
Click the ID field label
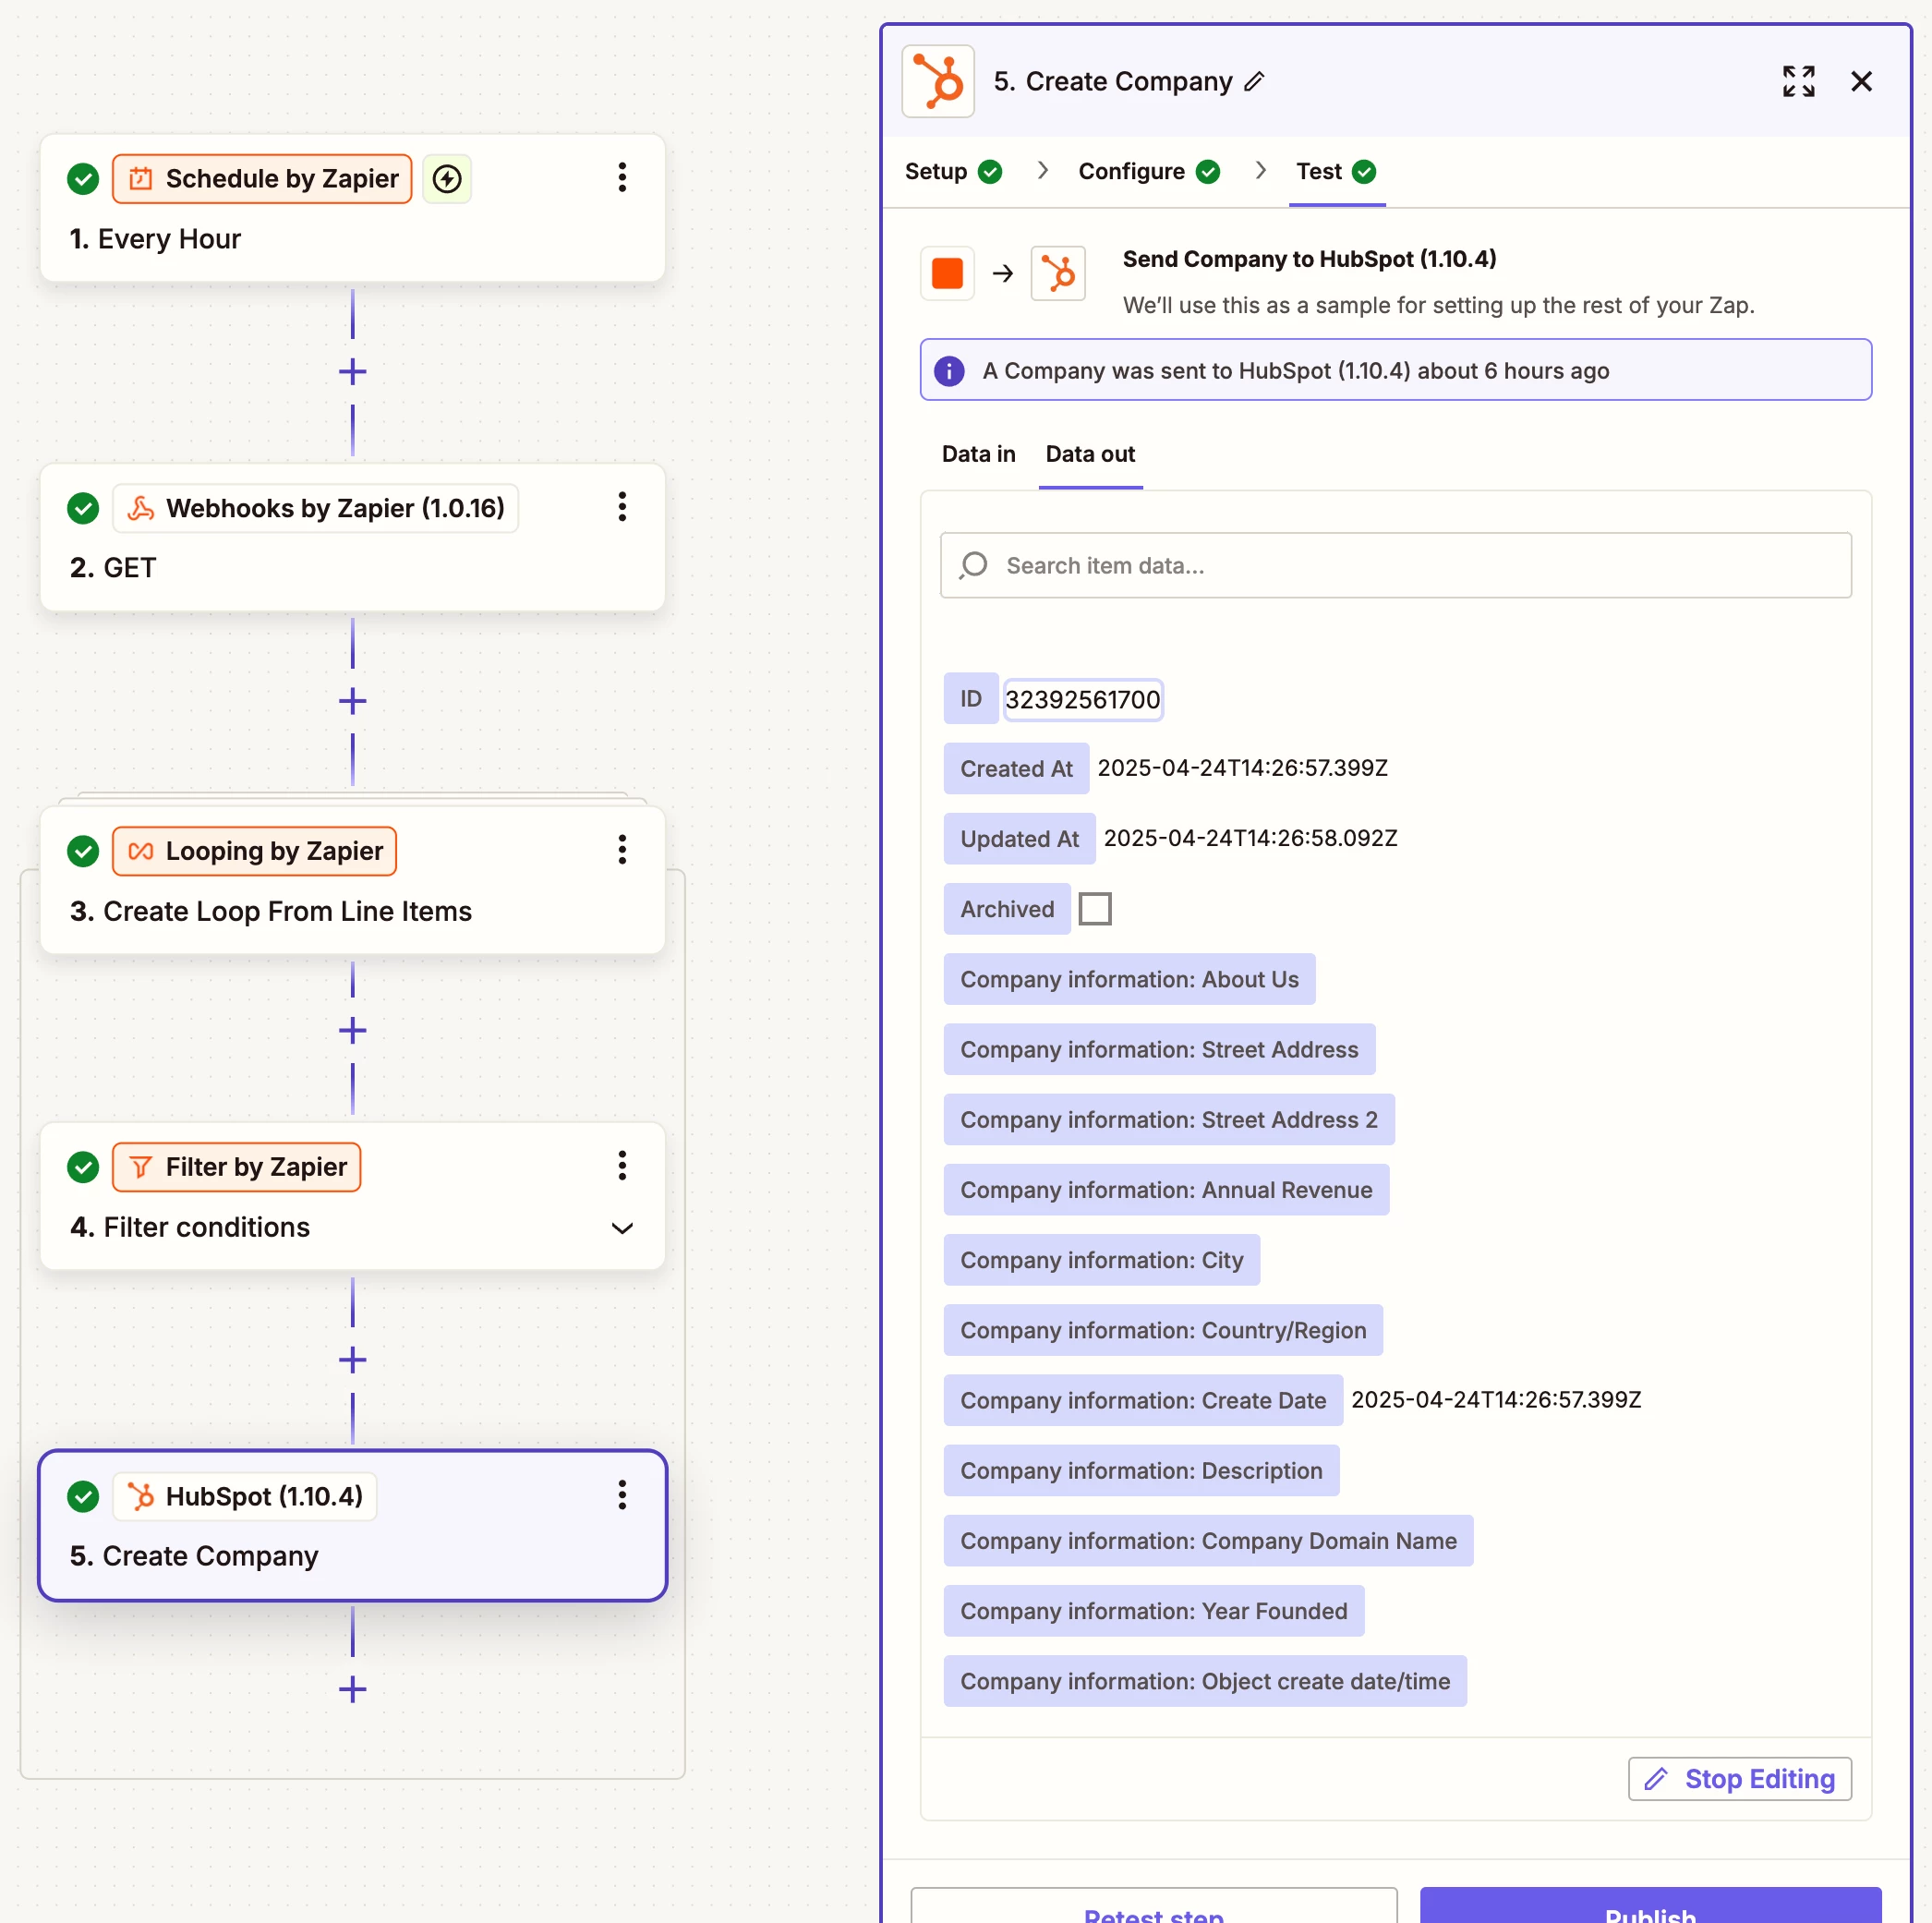[970, 698]
